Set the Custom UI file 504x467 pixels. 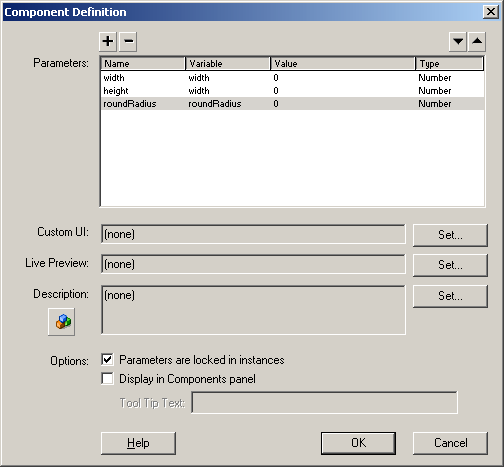(450, 235)
